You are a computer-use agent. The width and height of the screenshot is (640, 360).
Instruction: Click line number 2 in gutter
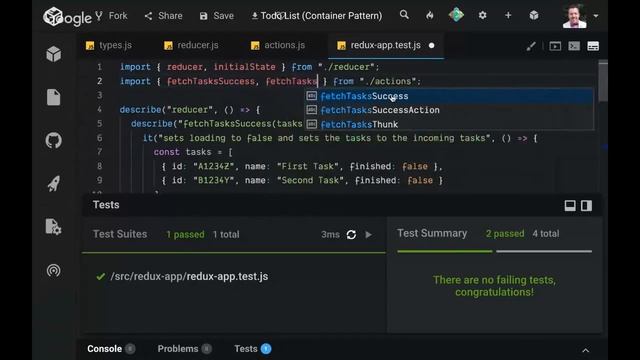point(99,81)
